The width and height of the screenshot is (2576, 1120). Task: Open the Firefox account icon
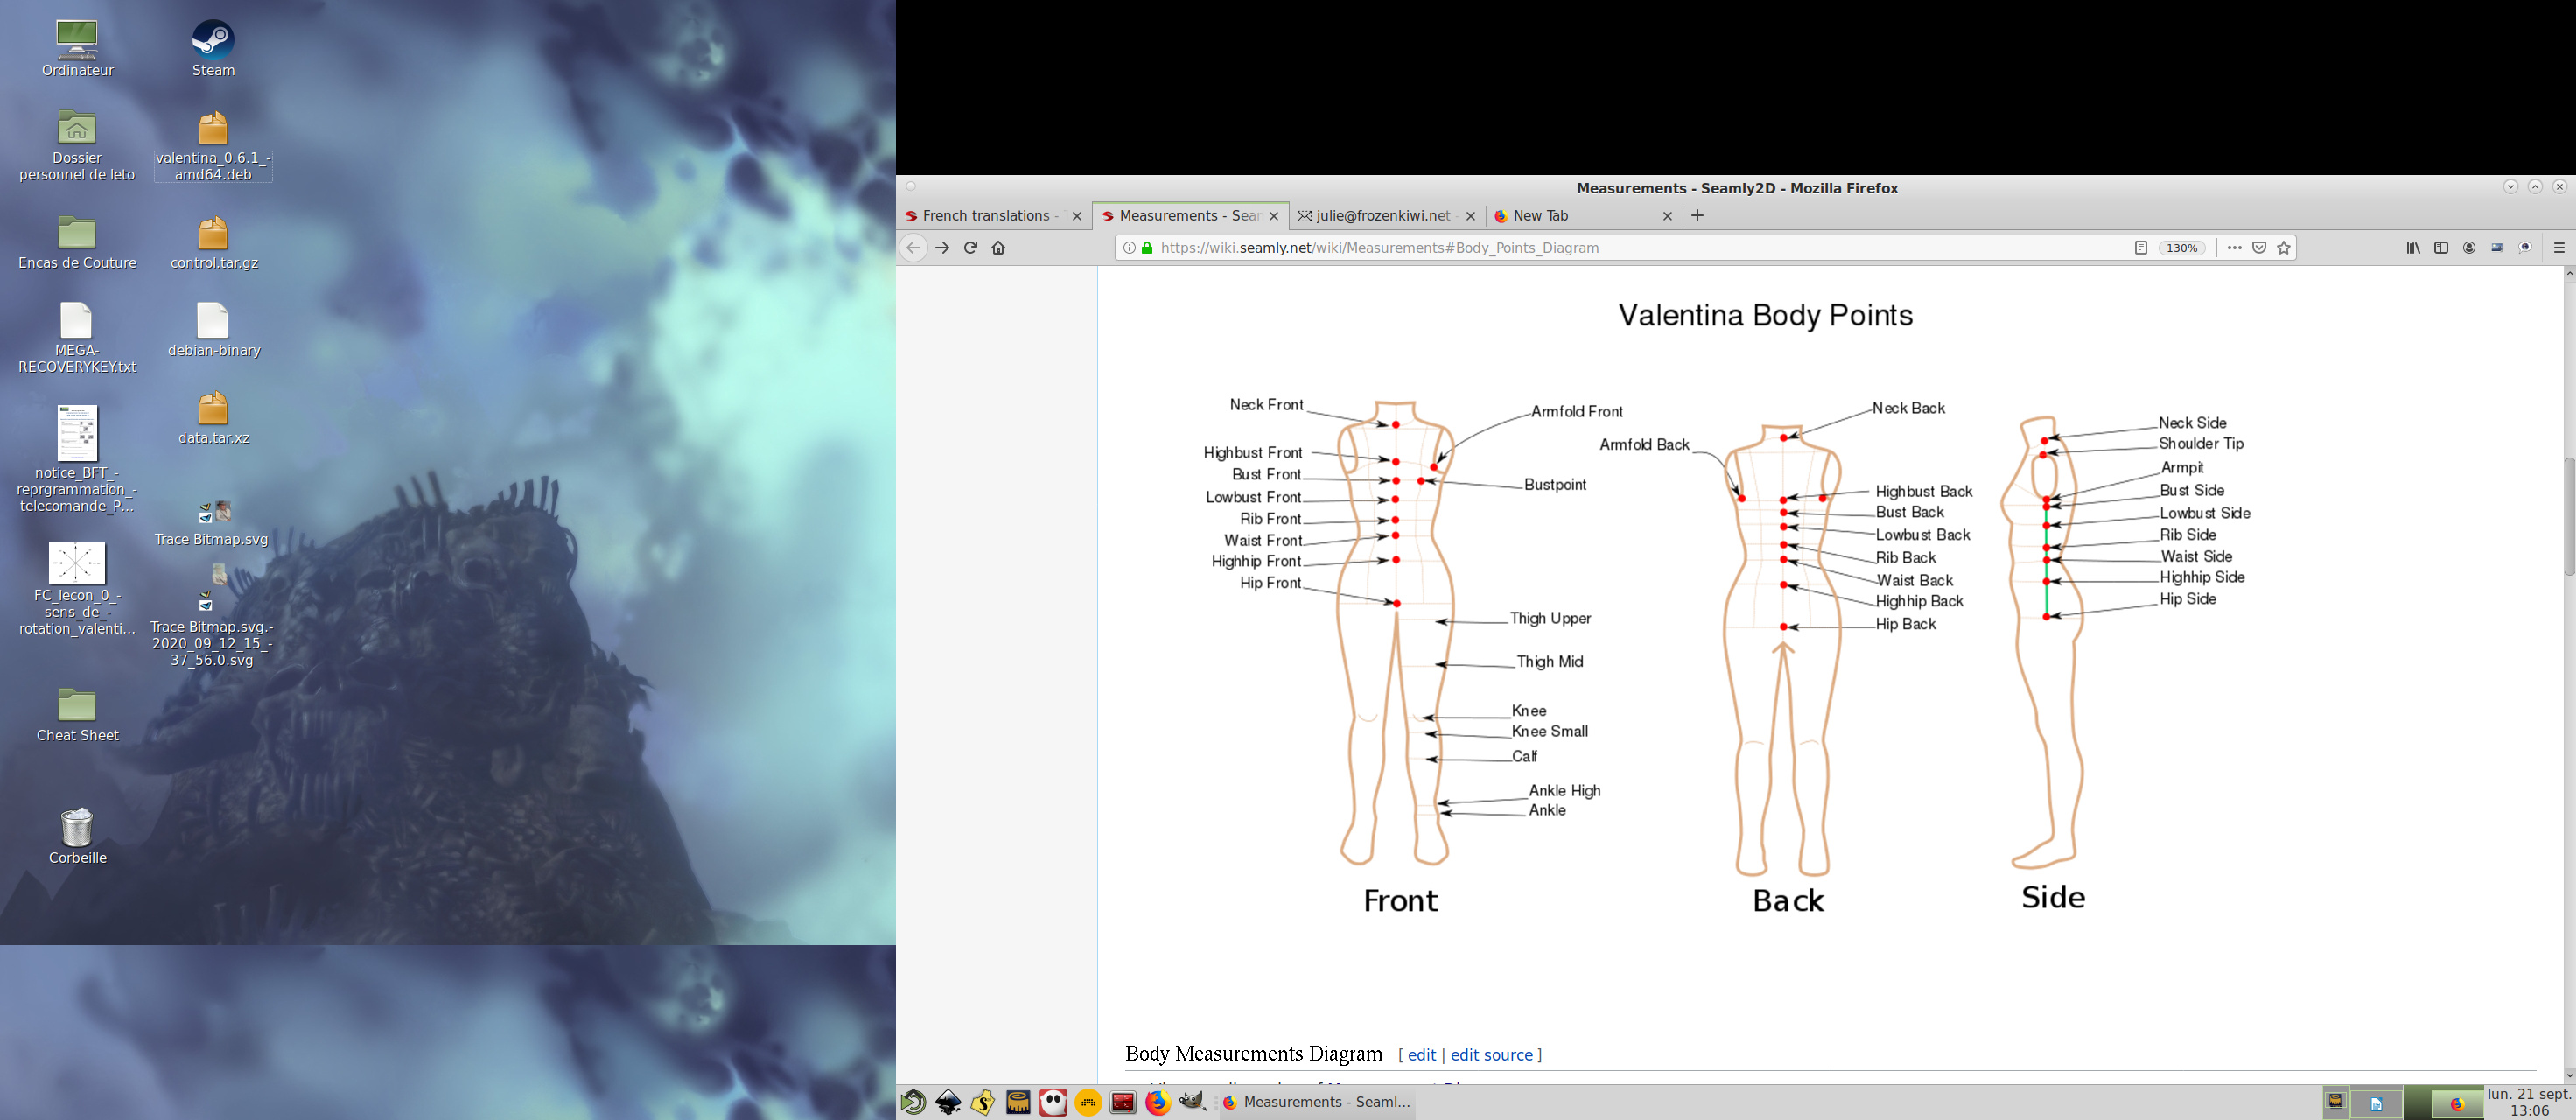[2469, 248]
